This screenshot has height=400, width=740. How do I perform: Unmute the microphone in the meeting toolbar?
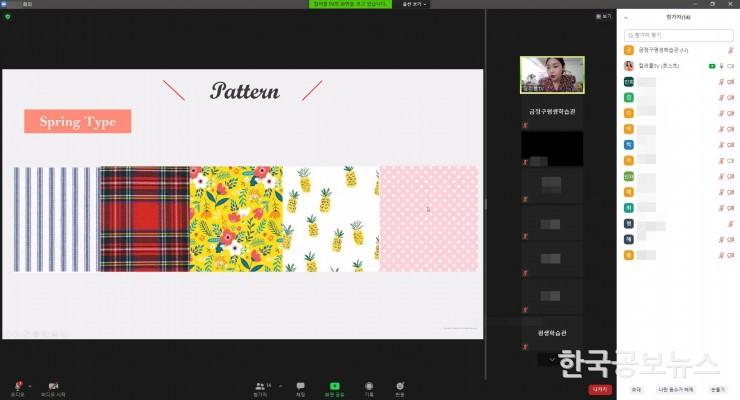coord(17,389)
